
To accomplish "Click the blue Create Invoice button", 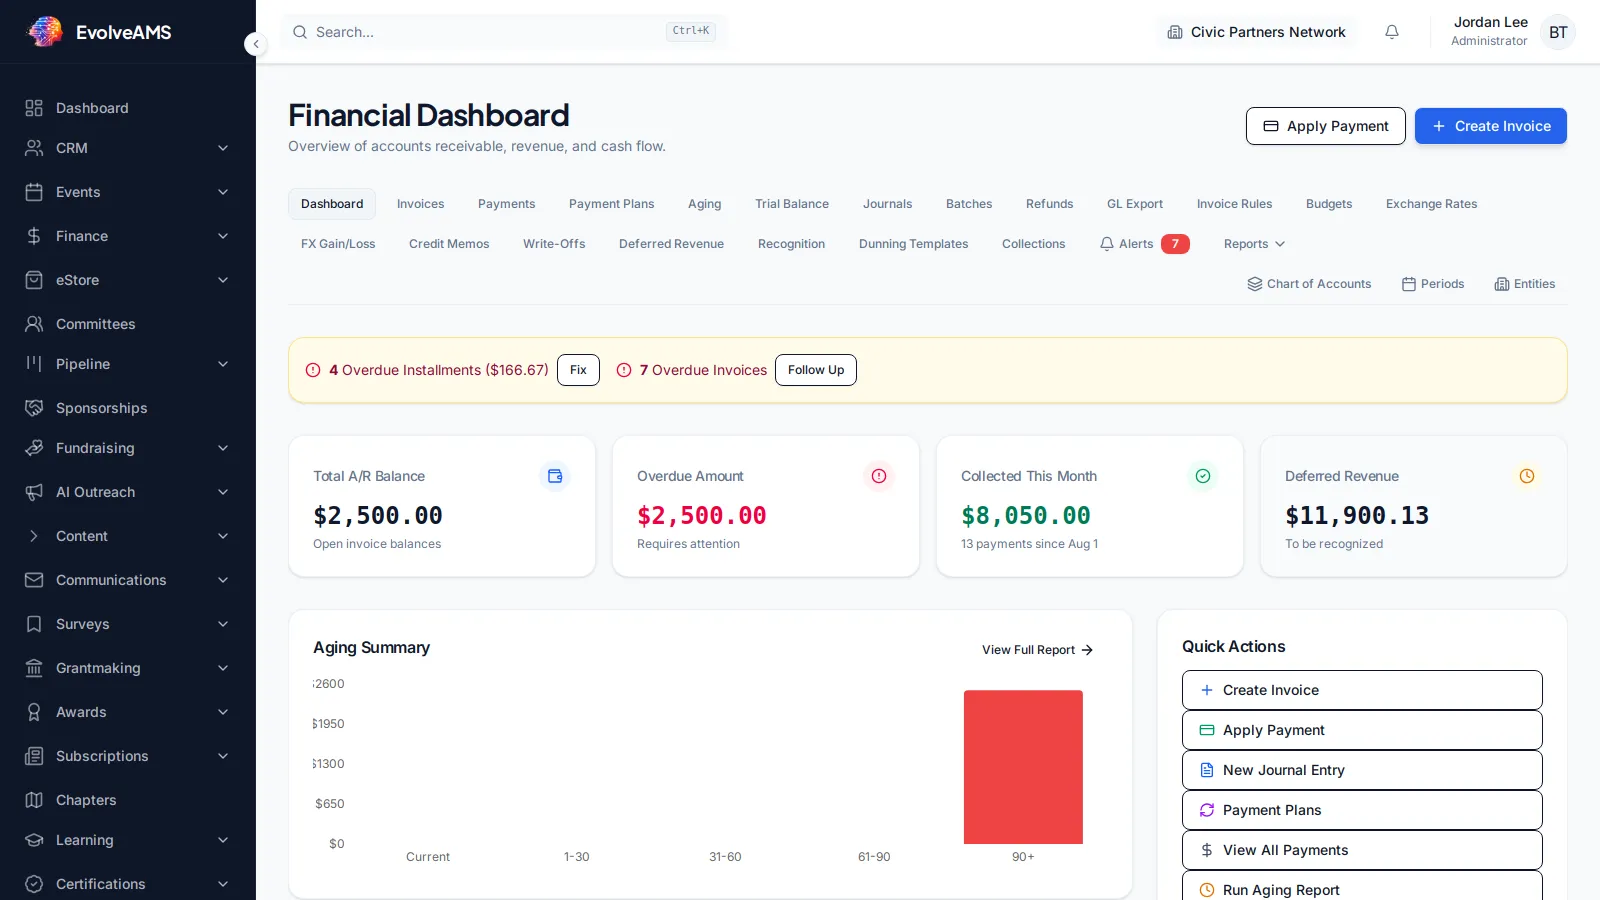I will [1491, 126].
